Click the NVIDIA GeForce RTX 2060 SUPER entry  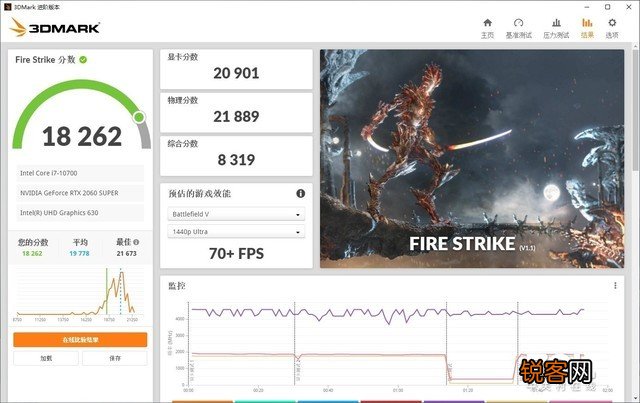(80, 193)
